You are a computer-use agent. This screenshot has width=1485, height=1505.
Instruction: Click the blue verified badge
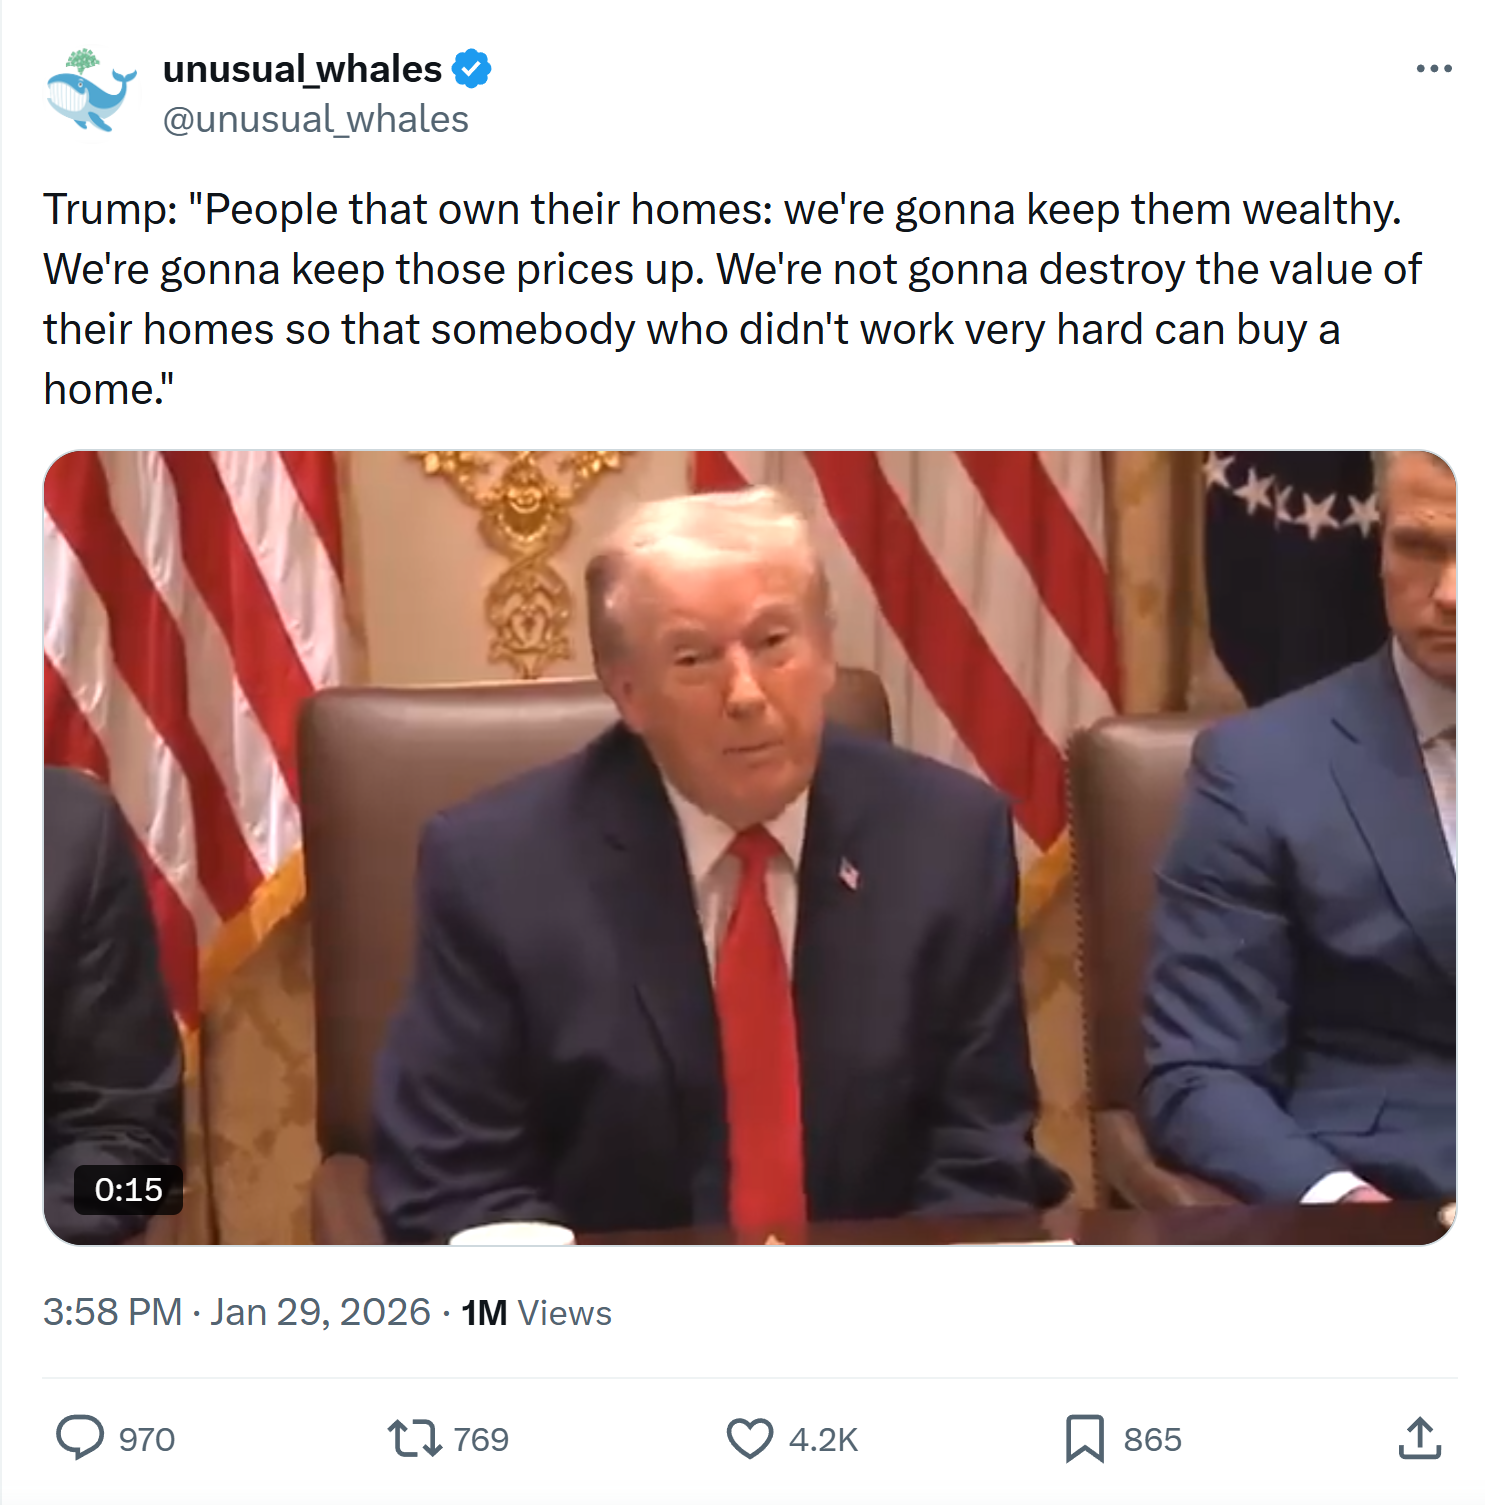point(471,69)
